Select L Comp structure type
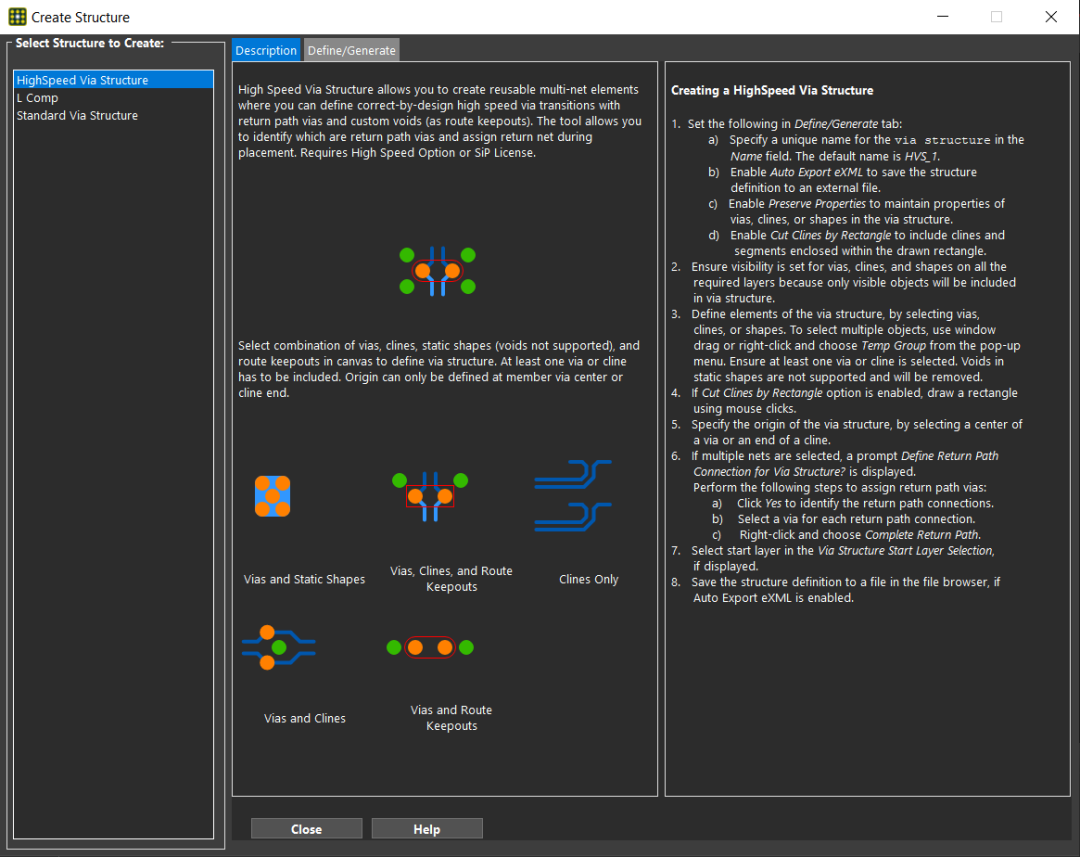 38,98
